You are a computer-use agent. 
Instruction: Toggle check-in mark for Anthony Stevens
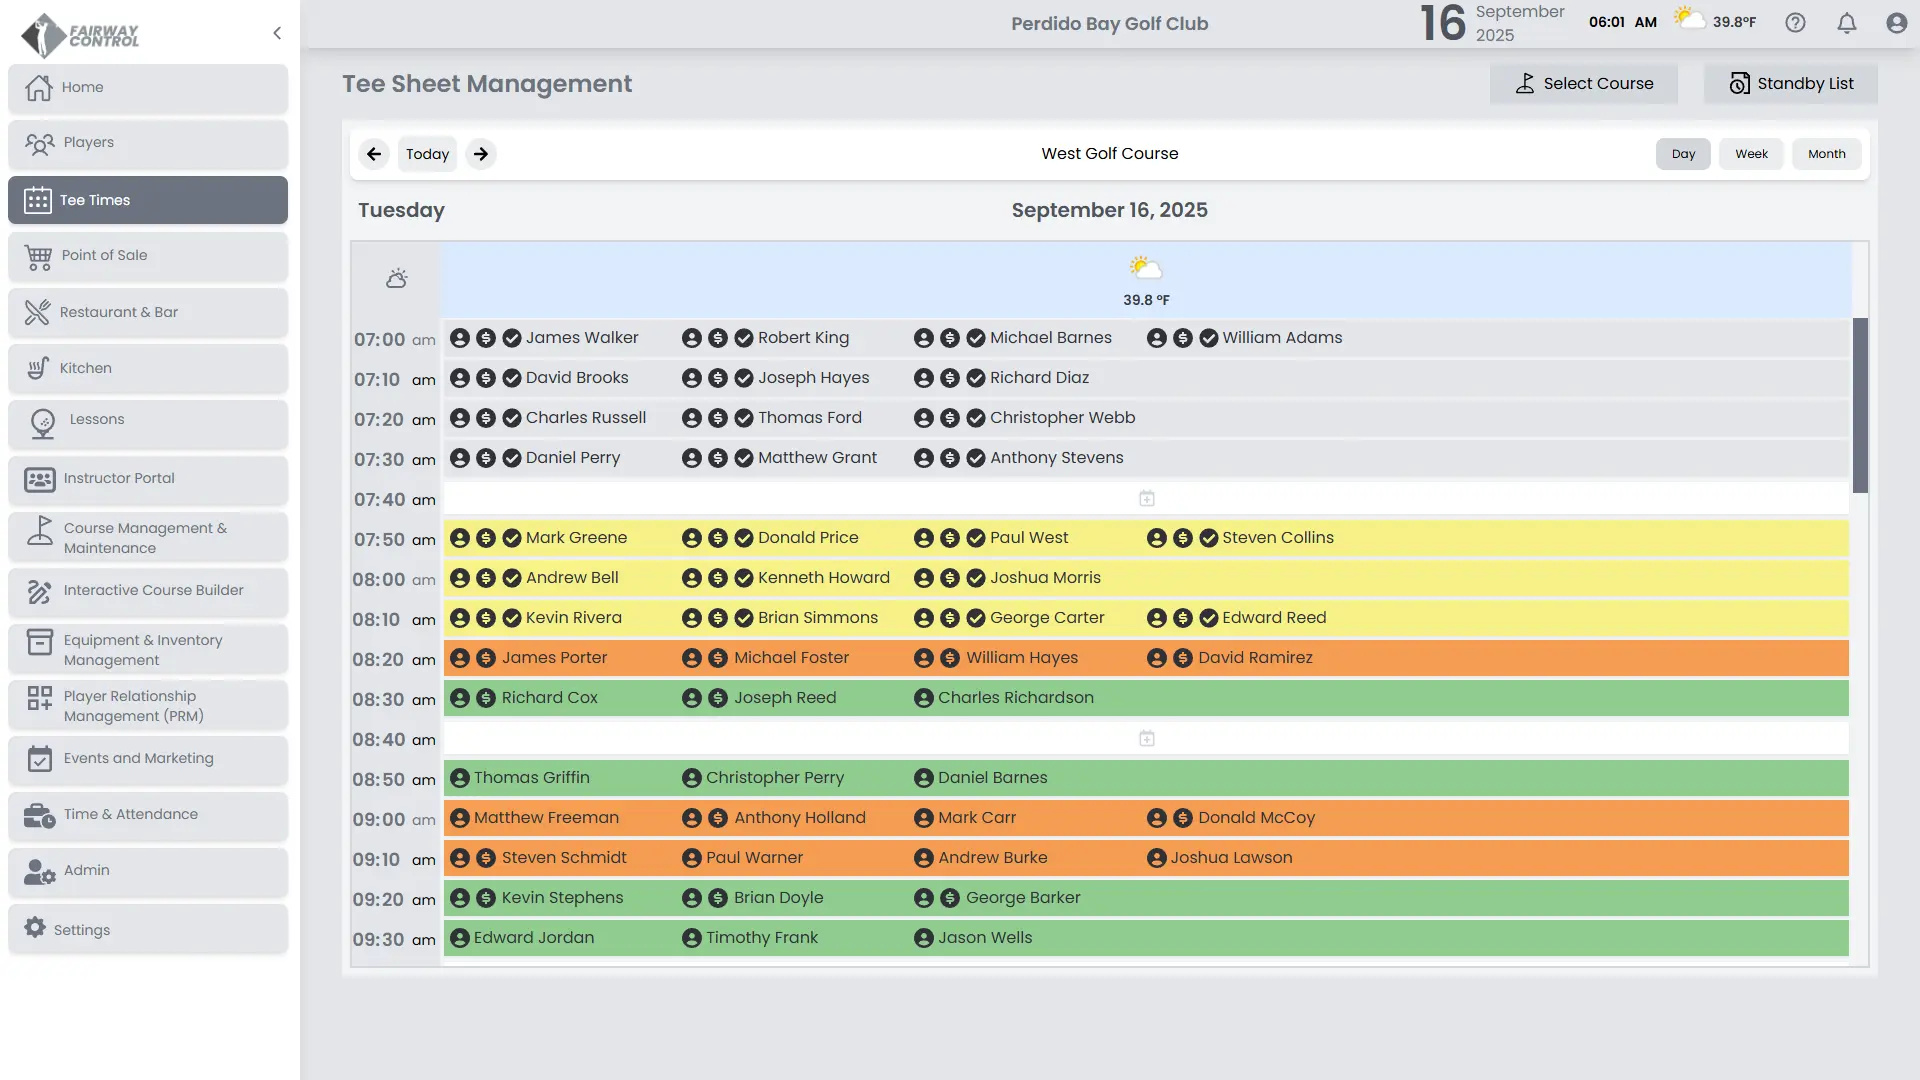[975, 458]
